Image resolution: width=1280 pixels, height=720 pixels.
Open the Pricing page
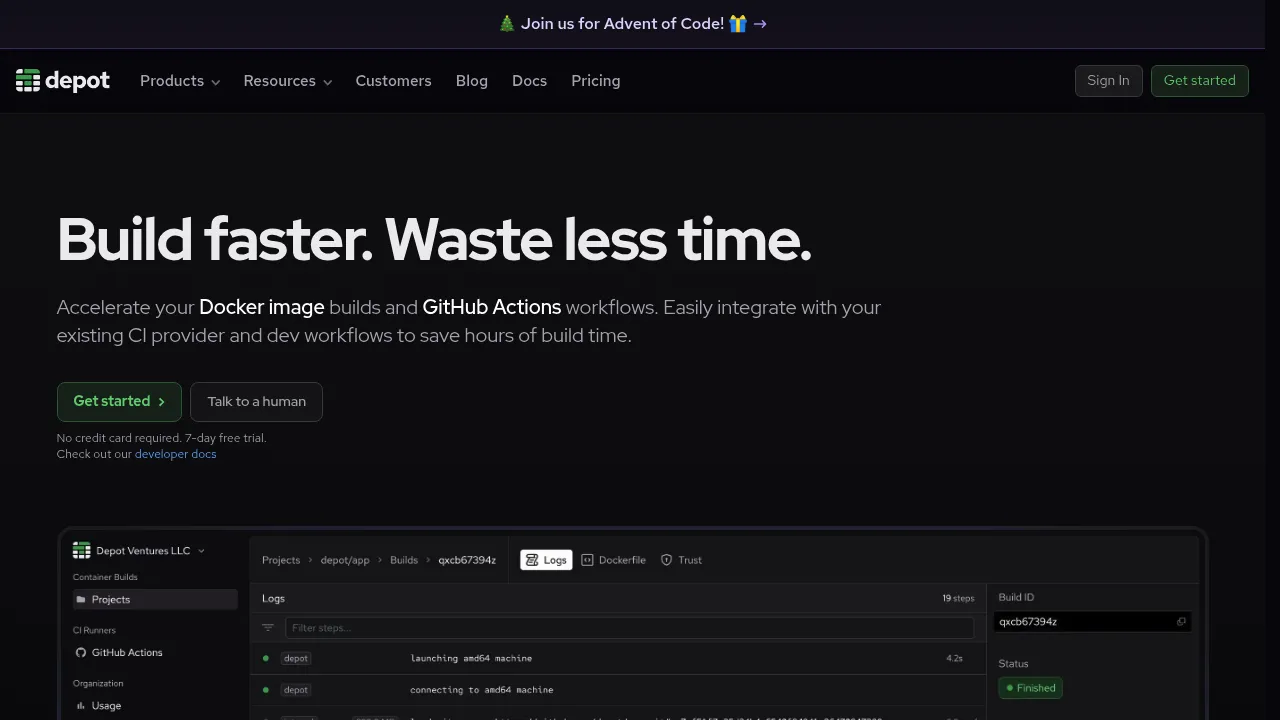pos(596,81)
